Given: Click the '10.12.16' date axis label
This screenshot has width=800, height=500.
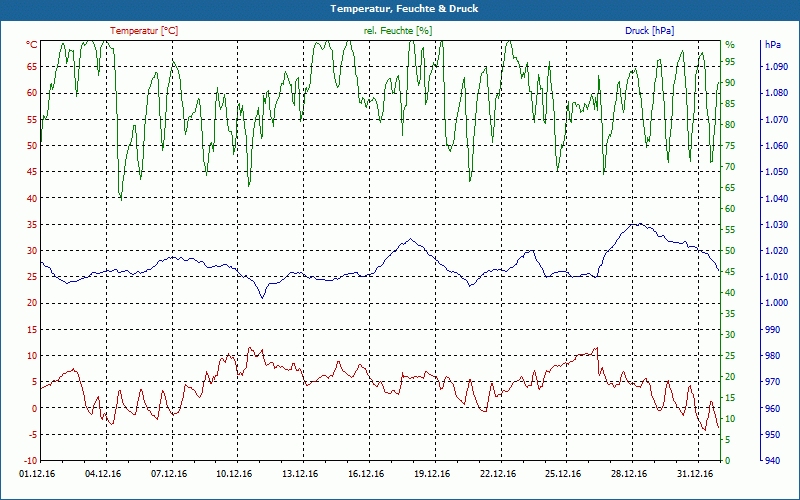Looking at the screenshot, I should tap(234, 474).
